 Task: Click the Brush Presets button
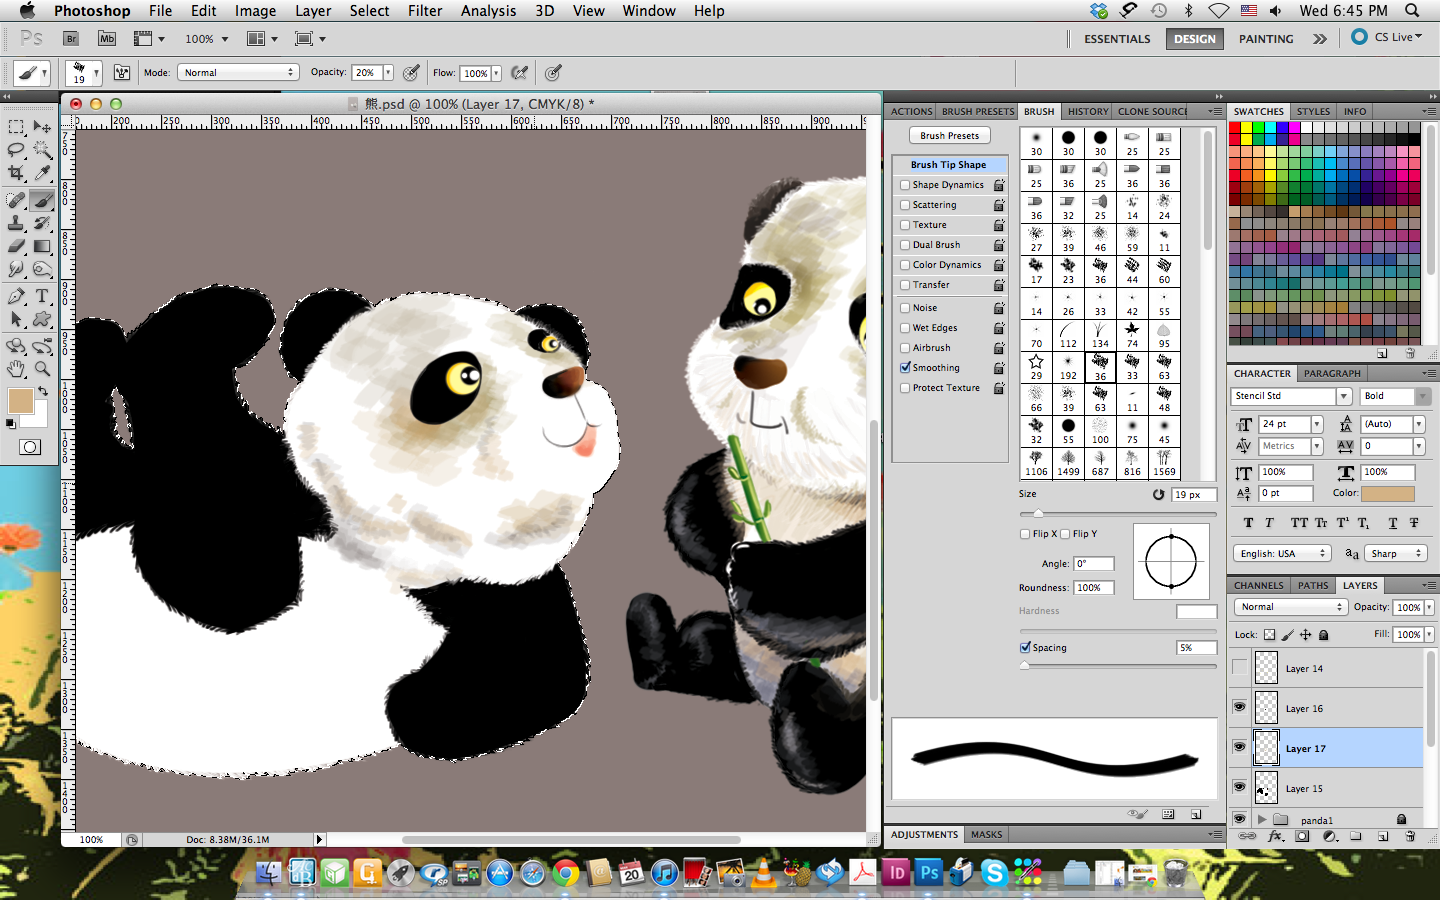click(x=950, y=136)
